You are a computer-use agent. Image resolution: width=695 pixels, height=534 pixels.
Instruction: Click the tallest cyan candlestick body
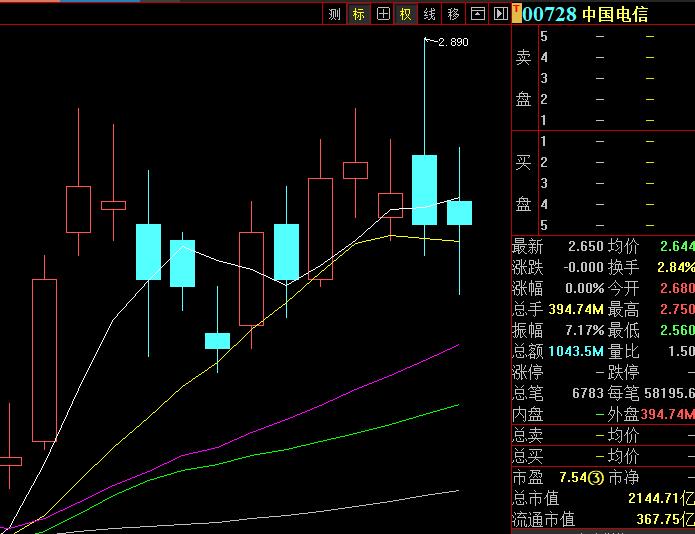[x=425, y=189]
